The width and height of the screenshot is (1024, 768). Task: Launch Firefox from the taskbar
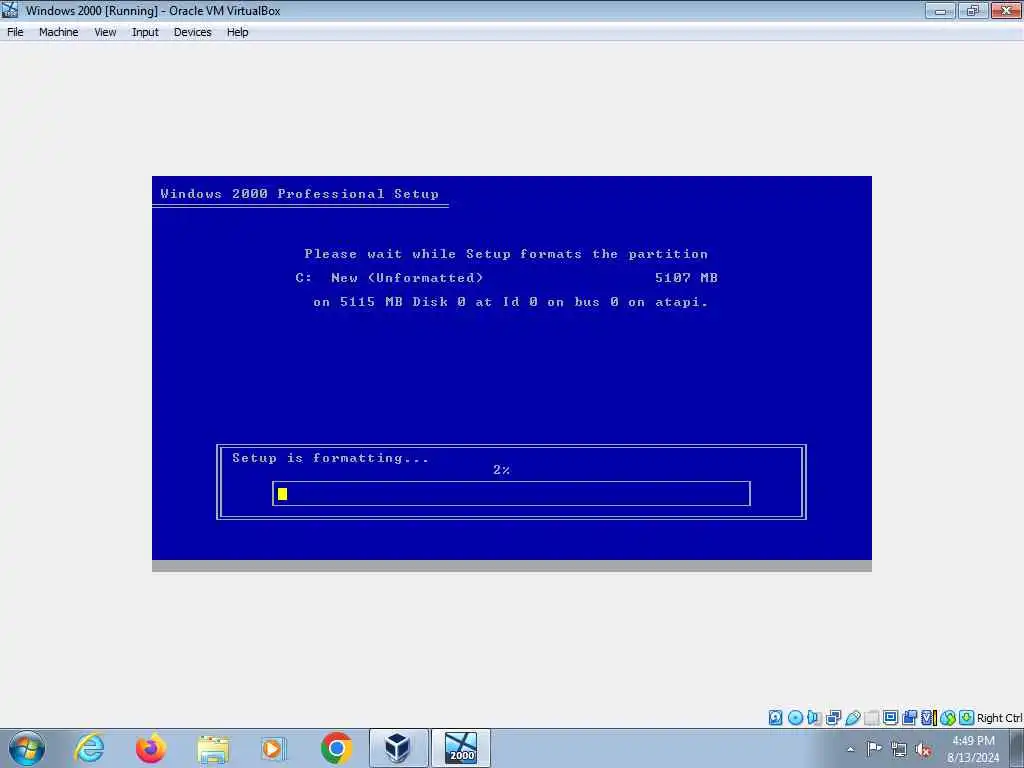click(150, 748)
